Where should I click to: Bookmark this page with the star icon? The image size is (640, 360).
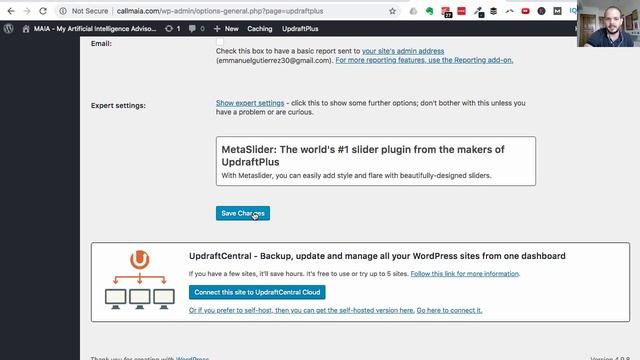tap(392, 11)
